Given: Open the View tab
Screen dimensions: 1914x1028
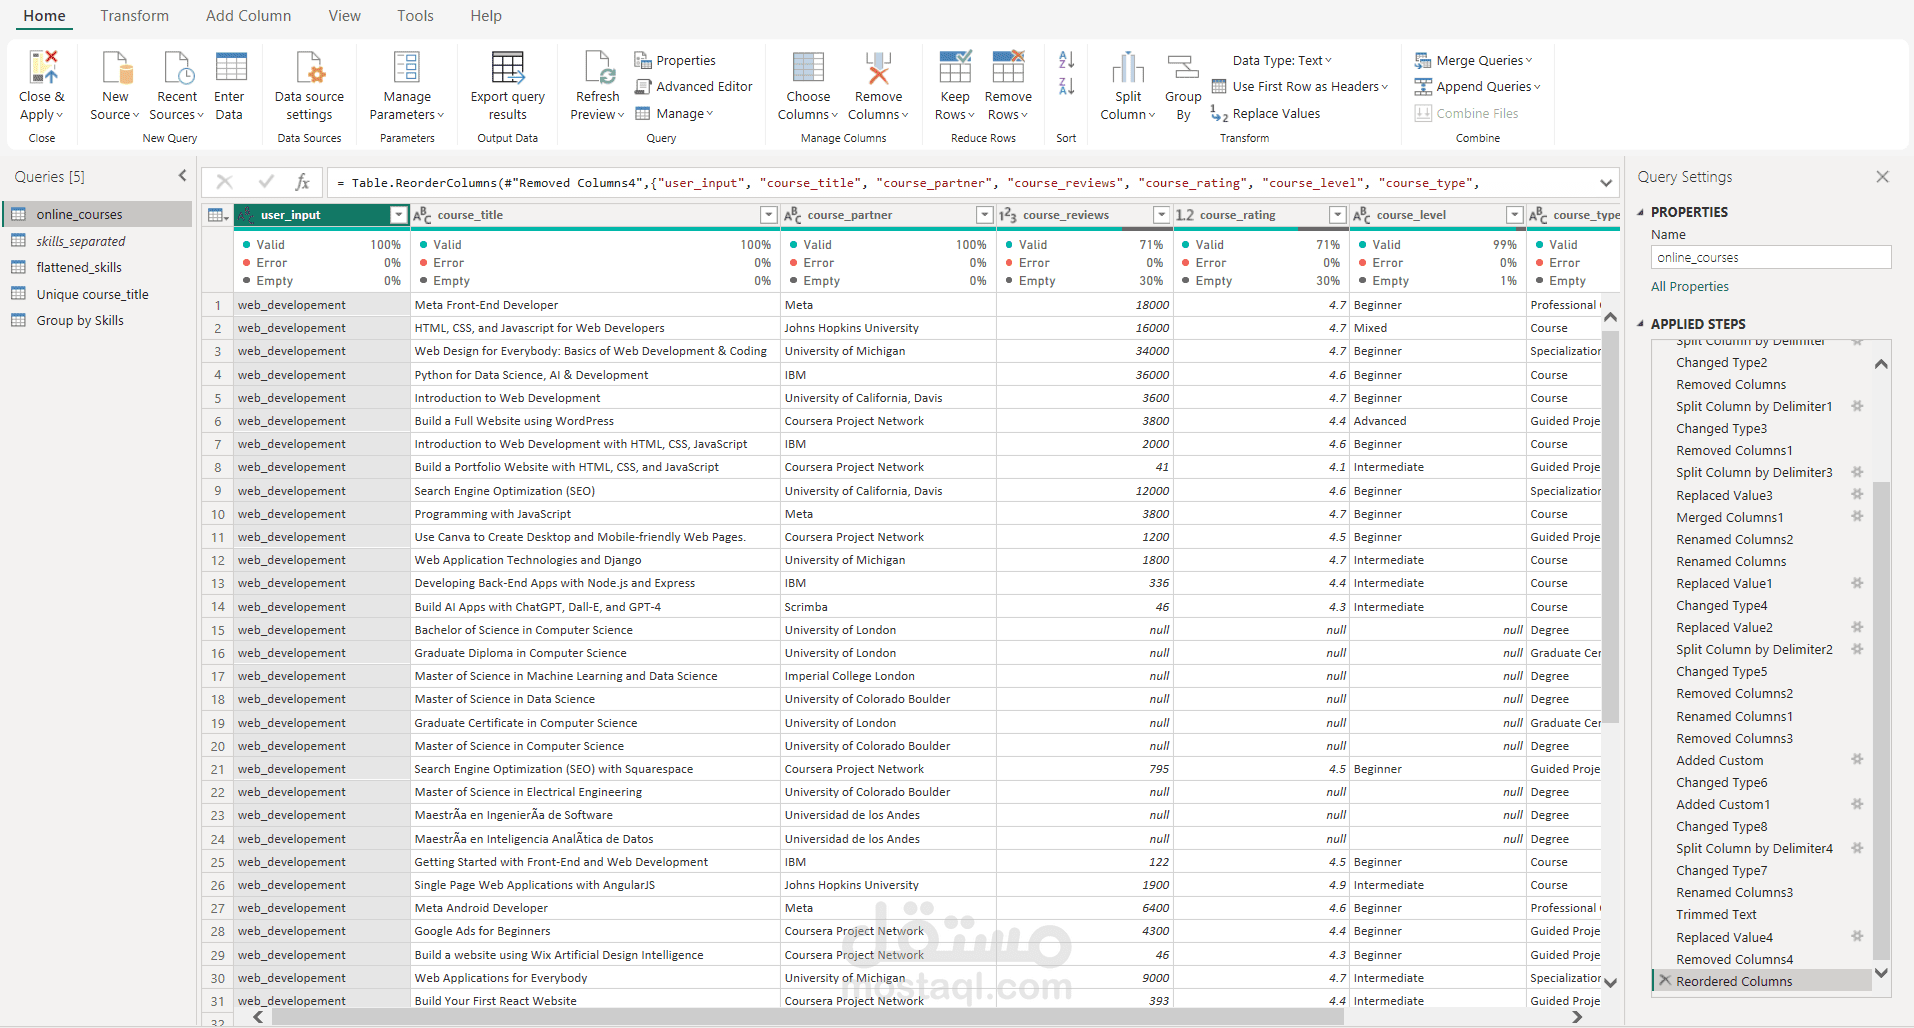Looking at the screenshot, I should point(344,16).
